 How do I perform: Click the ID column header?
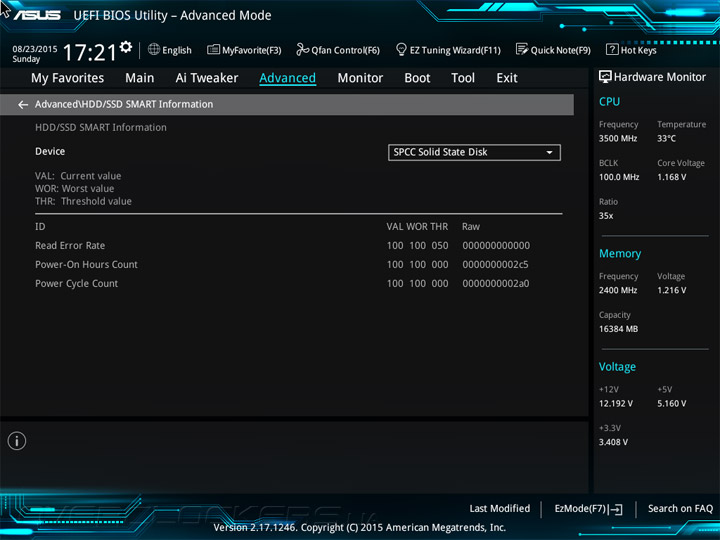pyautogui.click(x=40, y=226)
